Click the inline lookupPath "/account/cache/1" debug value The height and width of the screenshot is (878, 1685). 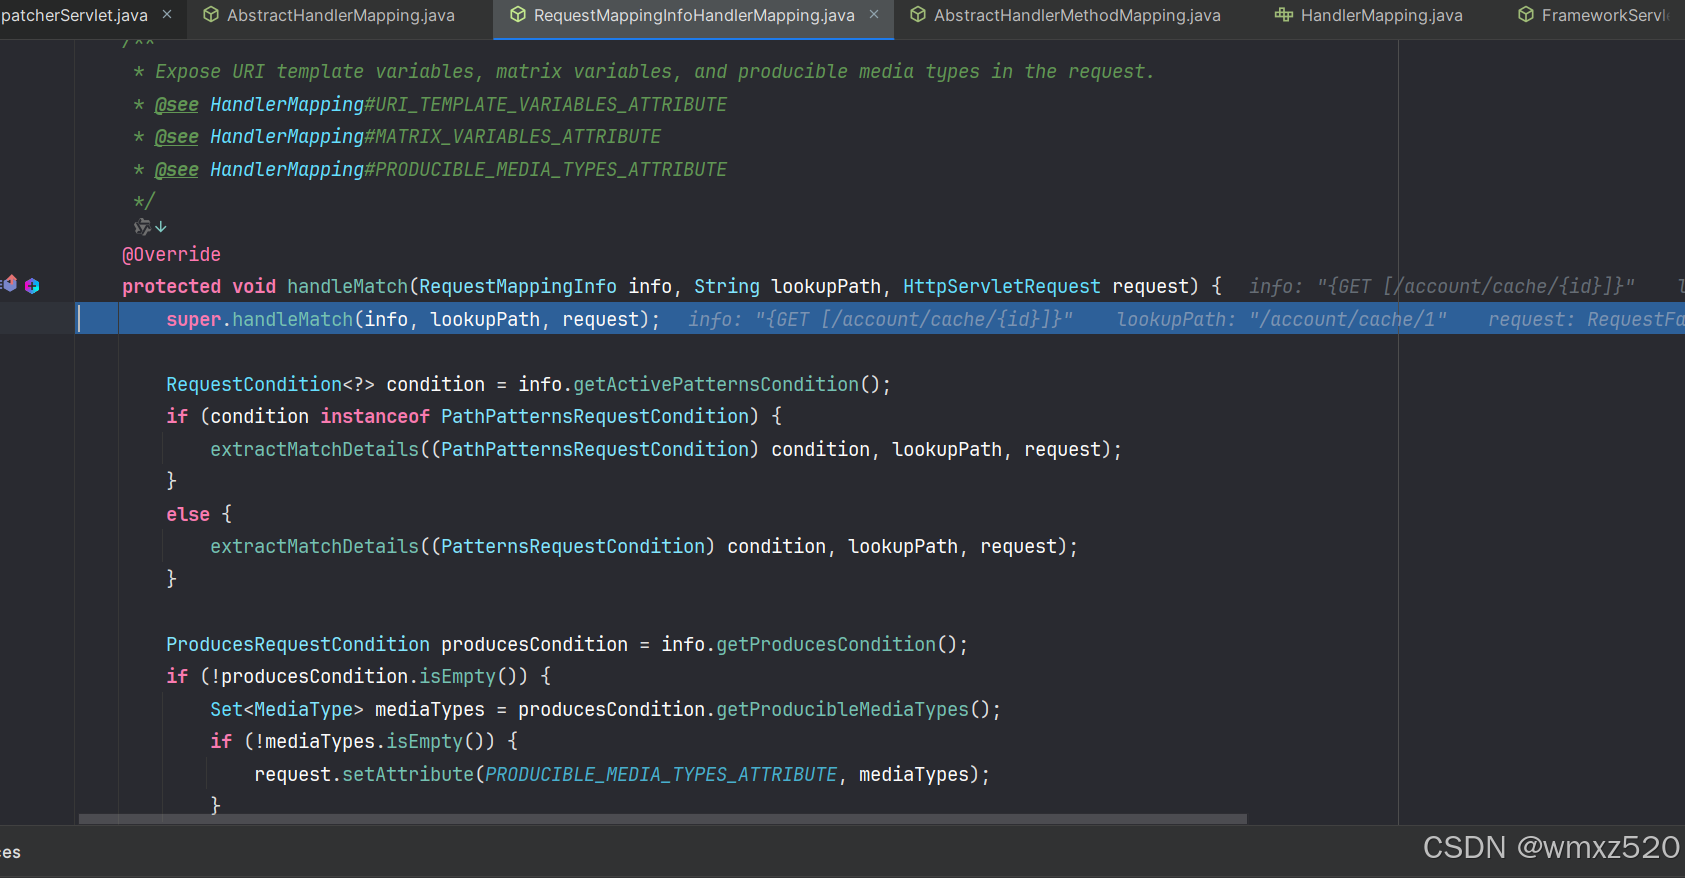(1282, 319)
